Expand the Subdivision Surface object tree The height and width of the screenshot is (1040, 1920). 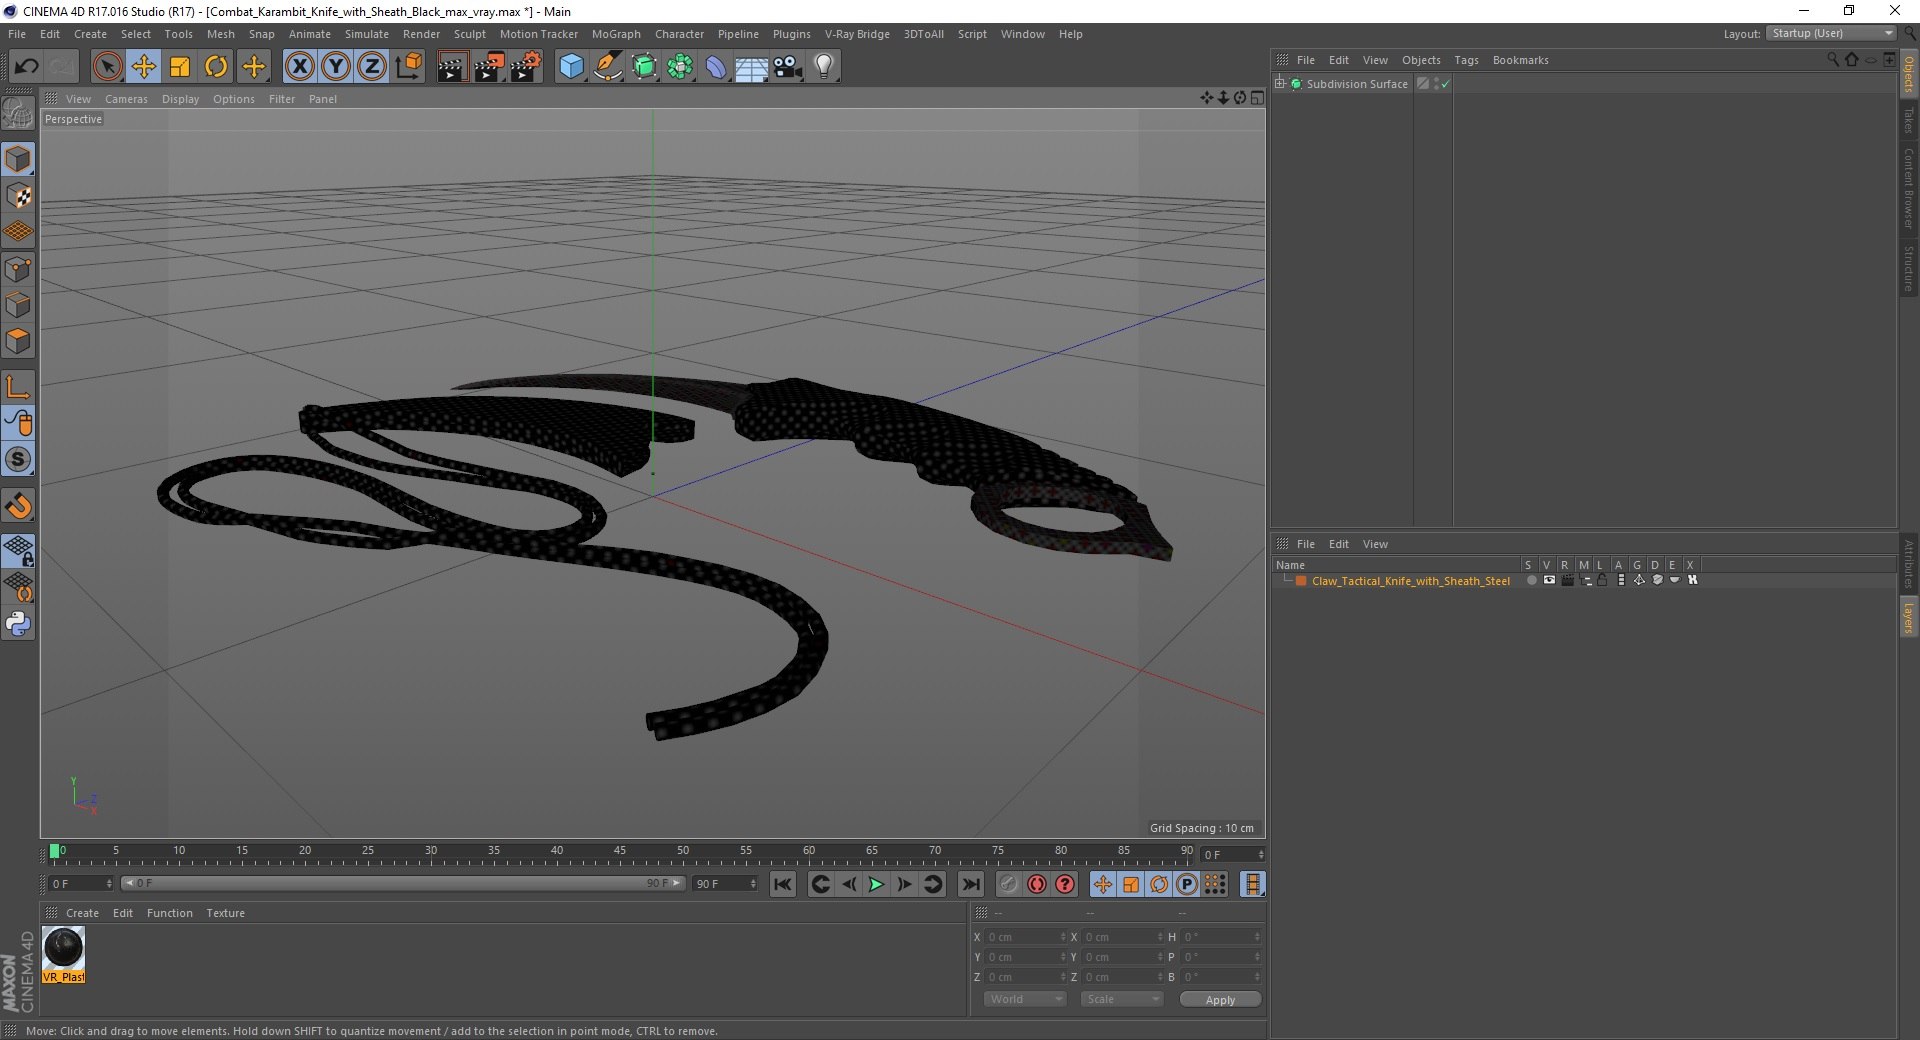pos(1280,83)
